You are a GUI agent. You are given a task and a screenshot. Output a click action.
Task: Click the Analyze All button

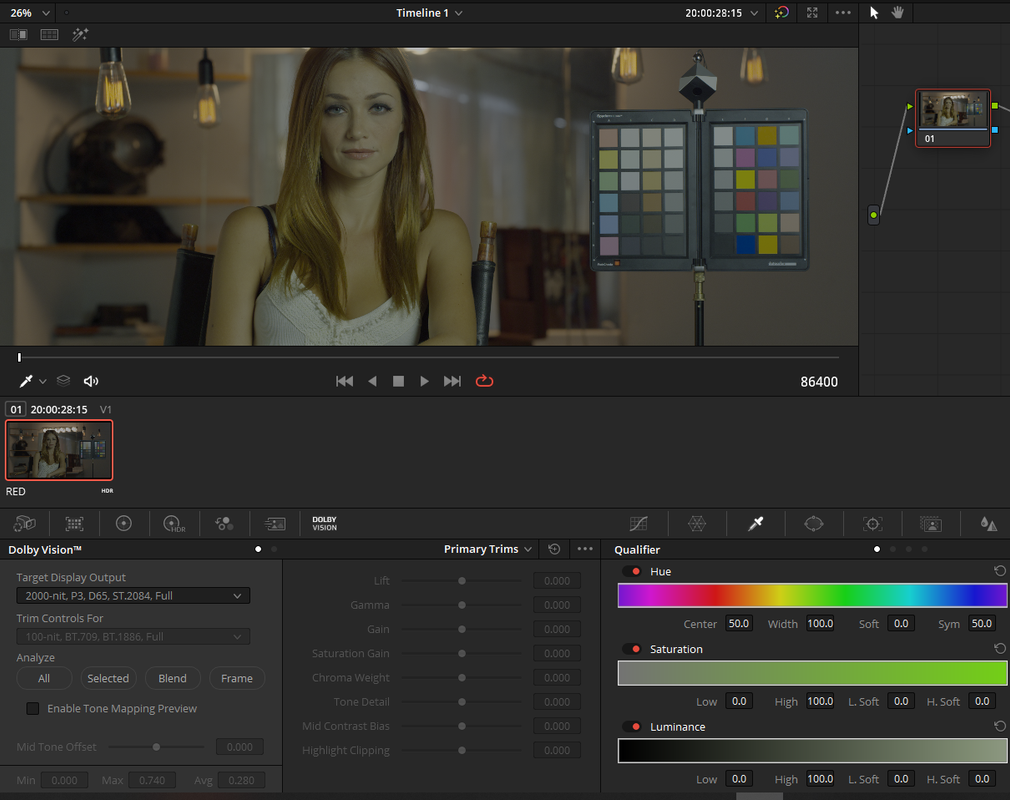(44, 678)
